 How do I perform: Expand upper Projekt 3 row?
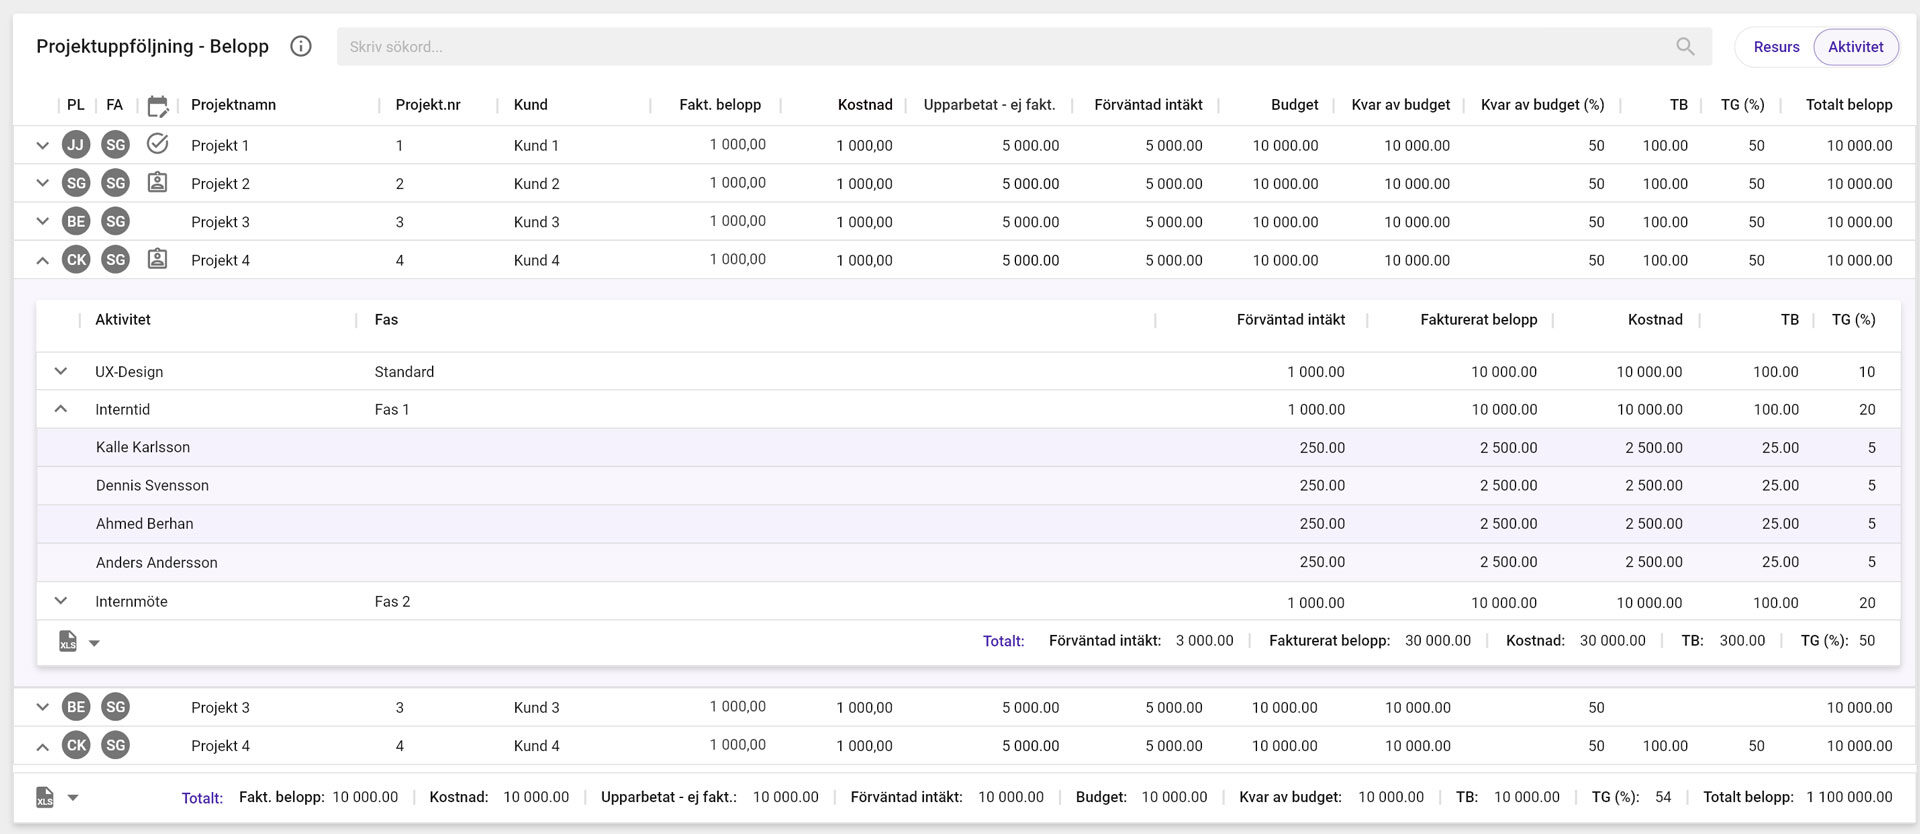(42, 221)
